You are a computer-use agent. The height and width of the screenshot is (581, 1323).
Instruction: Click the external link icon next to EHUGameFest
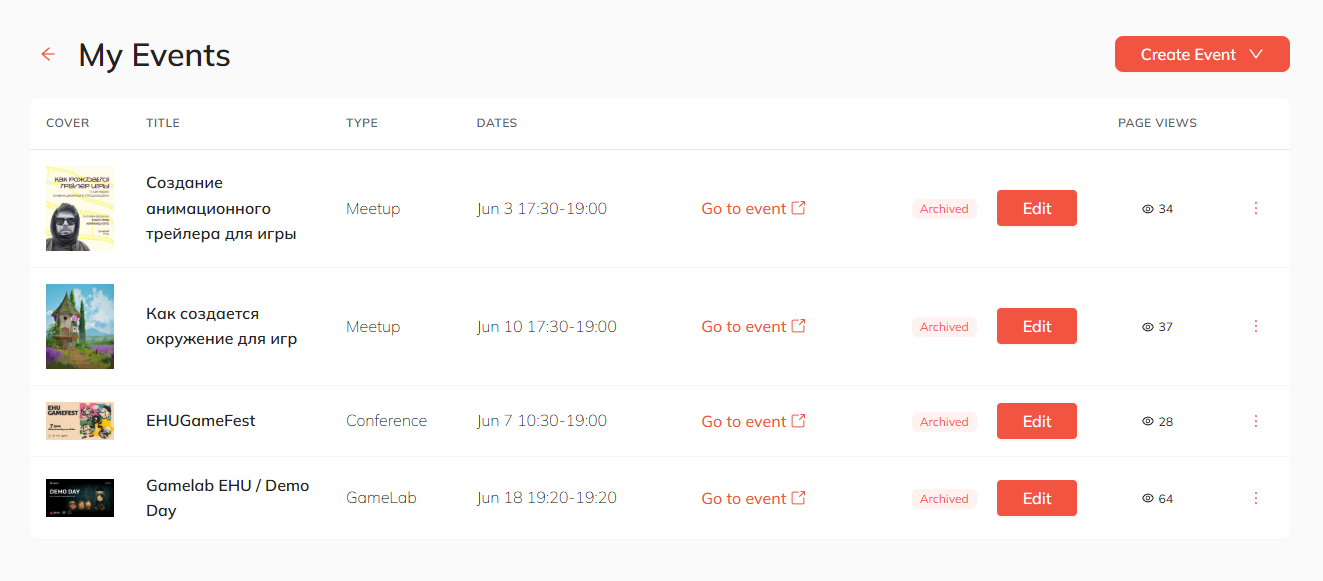[x=800, y=420]
